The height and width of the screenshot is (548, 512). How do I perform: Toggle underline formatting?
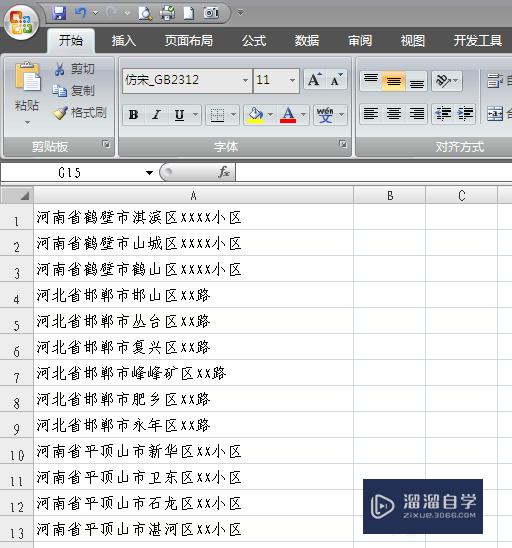179,115
